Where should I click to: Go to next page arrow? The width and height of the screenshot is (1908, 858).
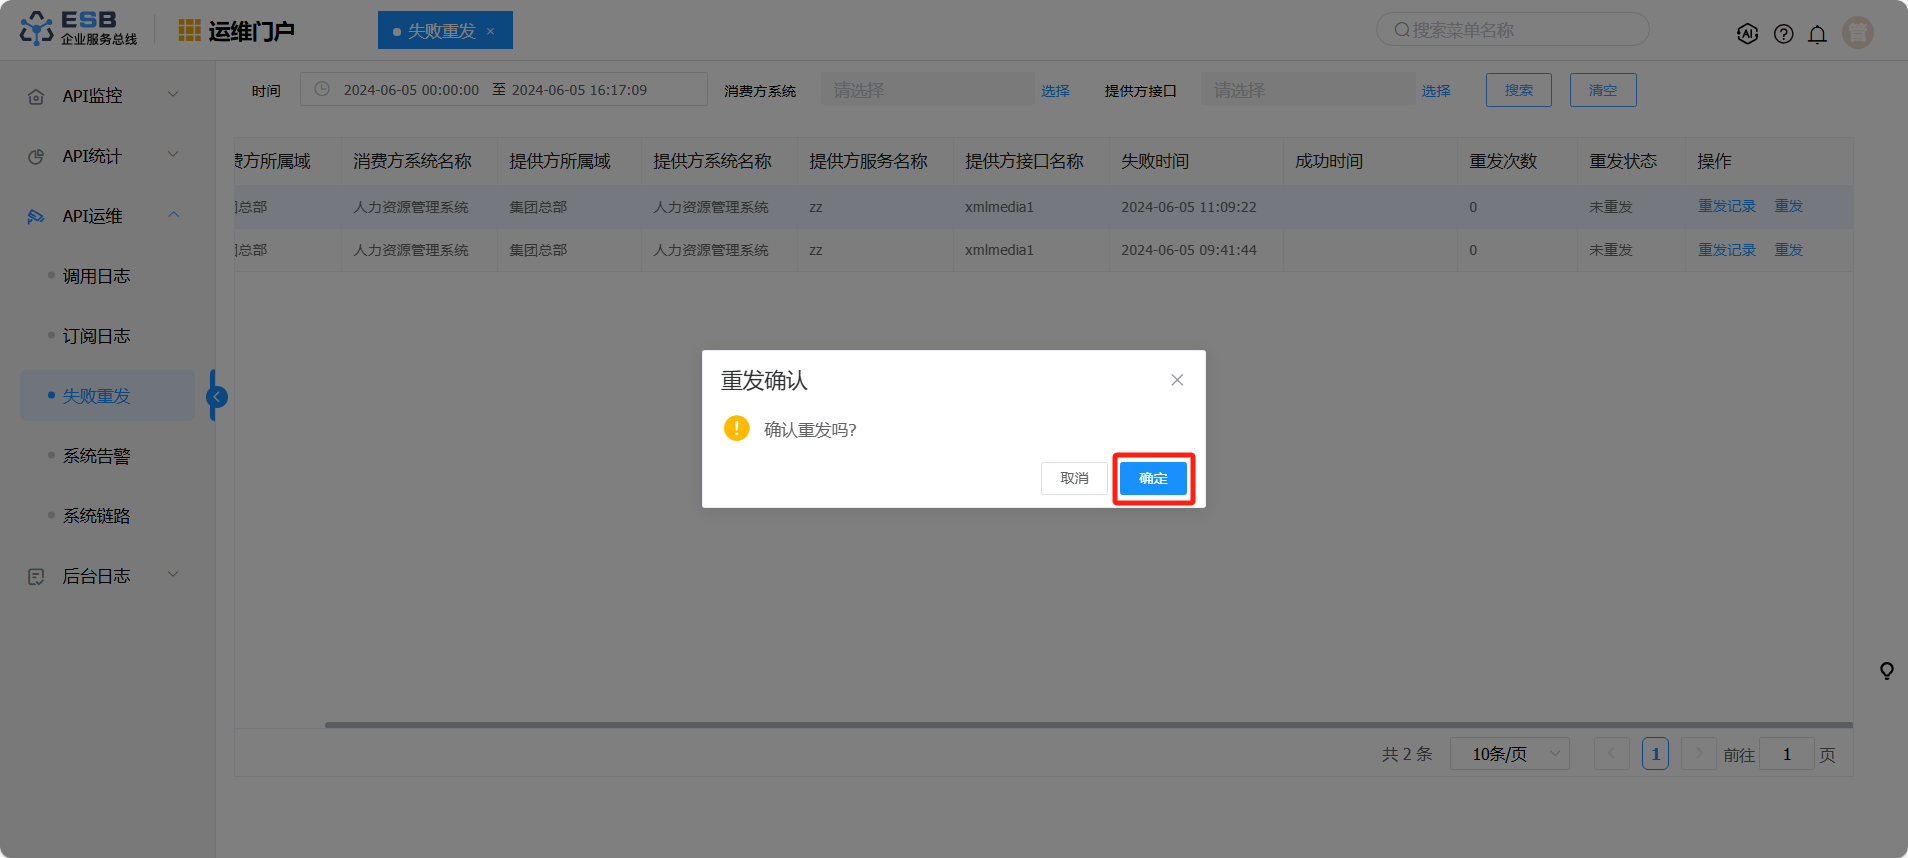point(1698,754)
